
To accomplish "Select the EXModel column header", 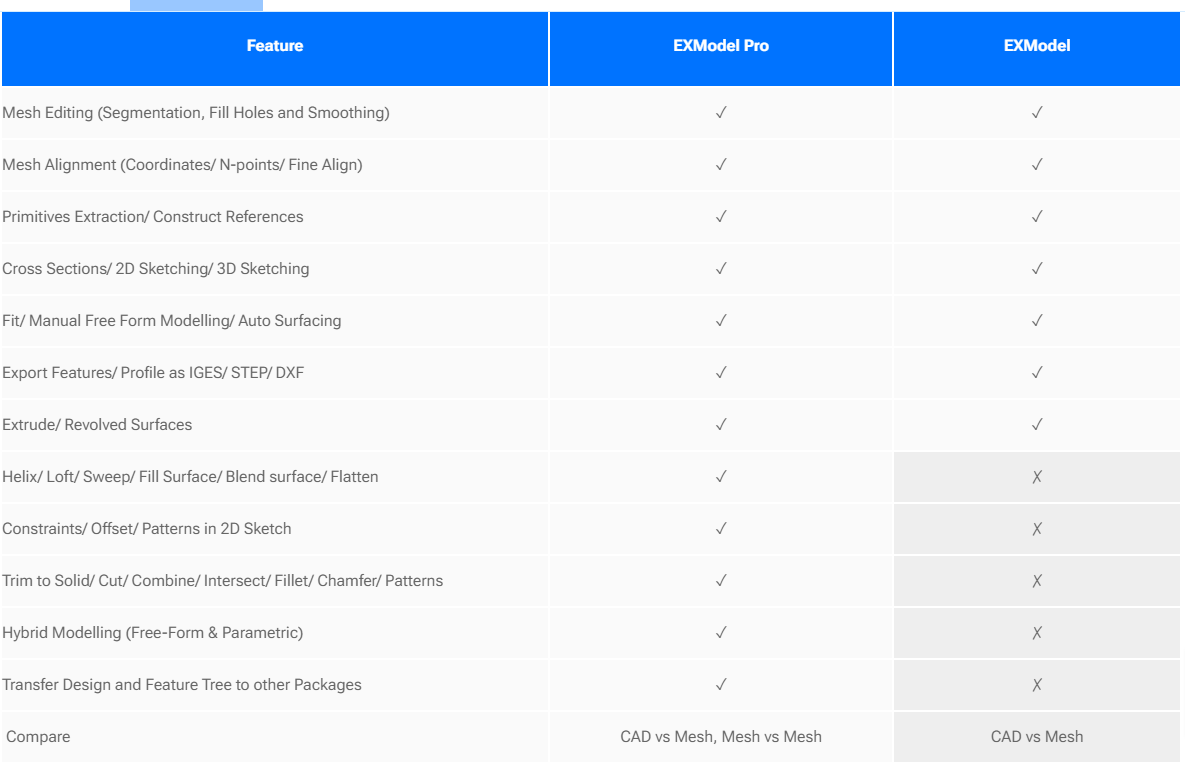I will click(1037, 46).
